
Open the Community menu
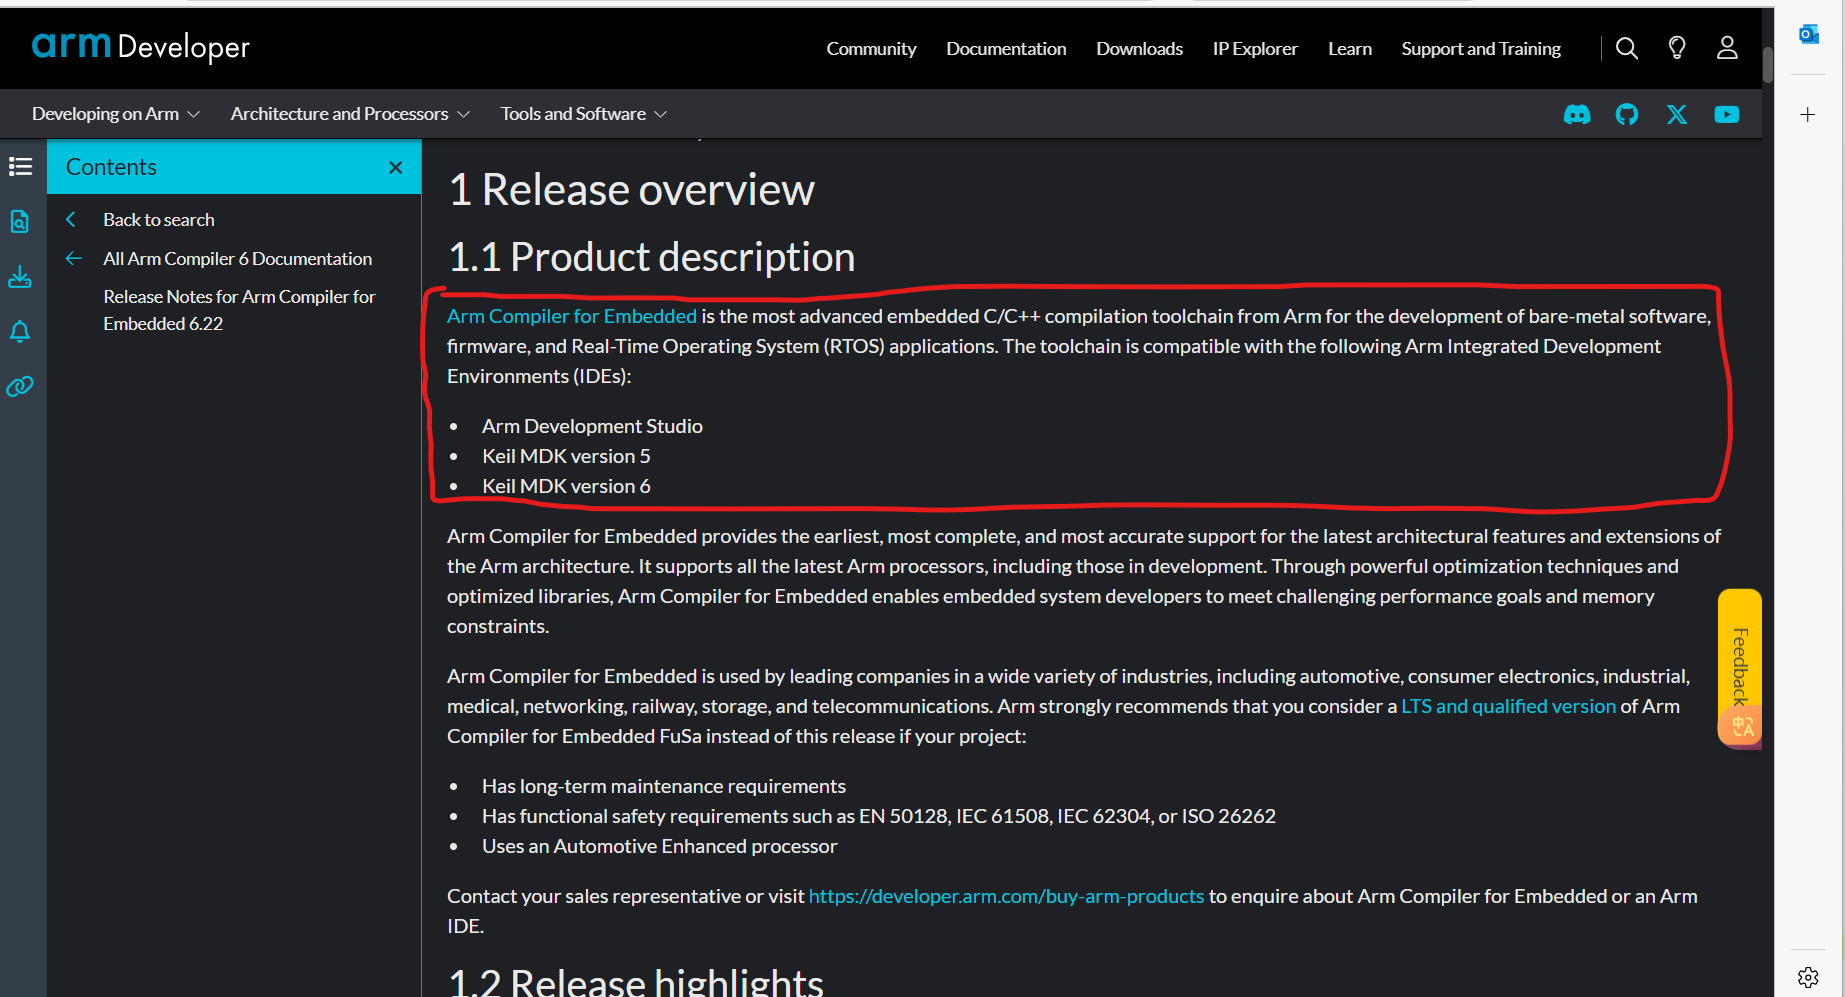pyautogui.click(x=871, y=48)
